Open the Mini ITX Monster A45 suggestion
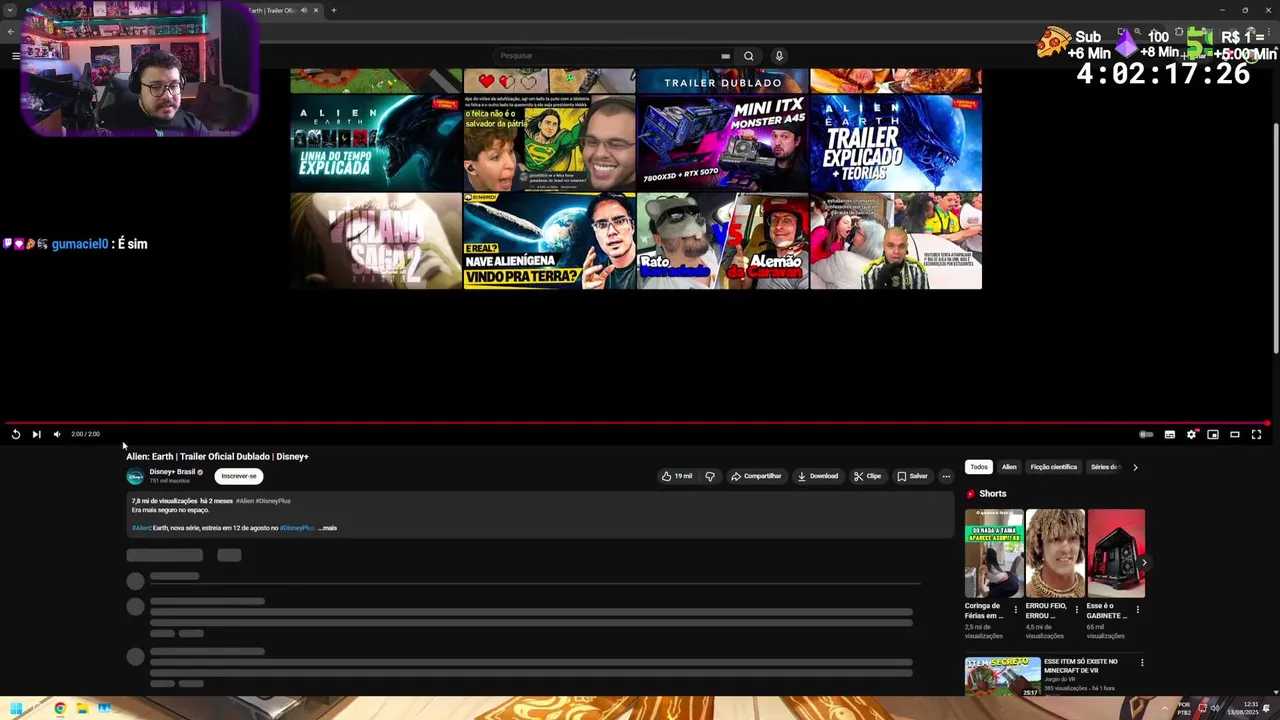This screenshot has width=1280, height=720. tap(722, 142)
